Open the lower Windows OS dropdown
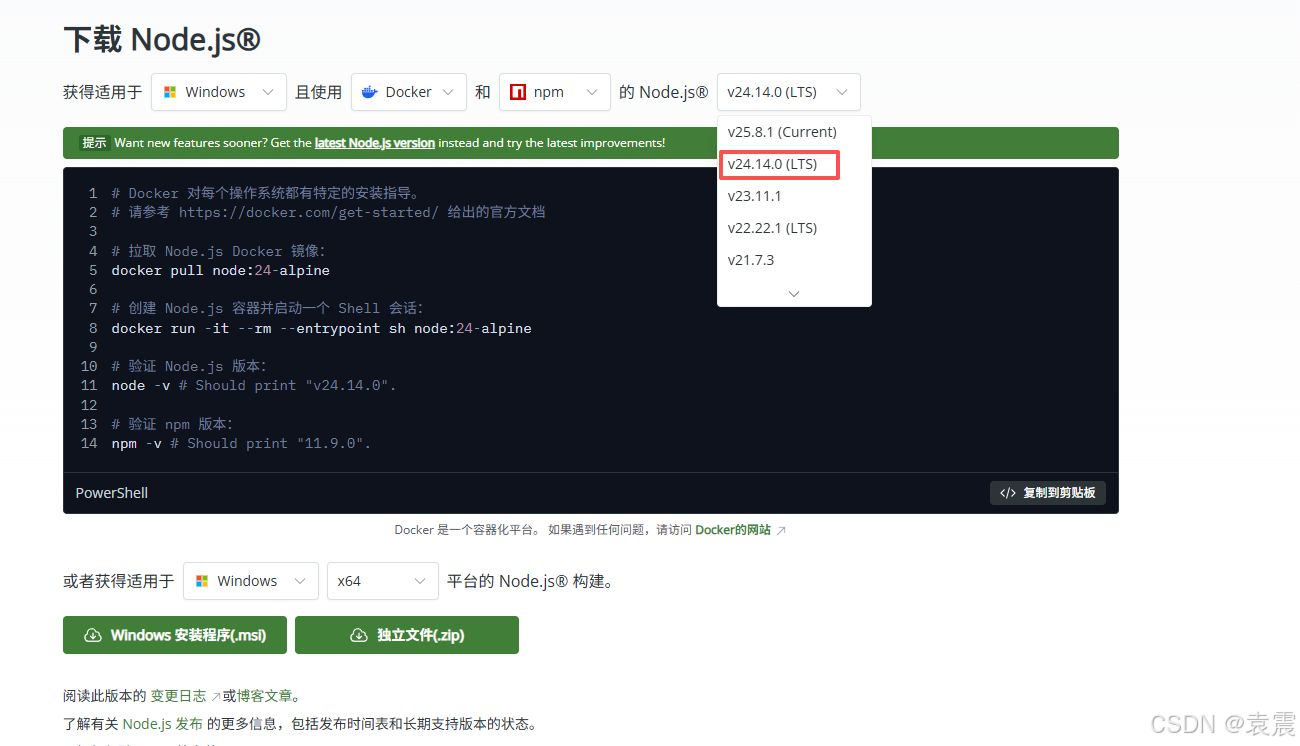This screenshot has width=1300, height=746. [x=251, y=581]
